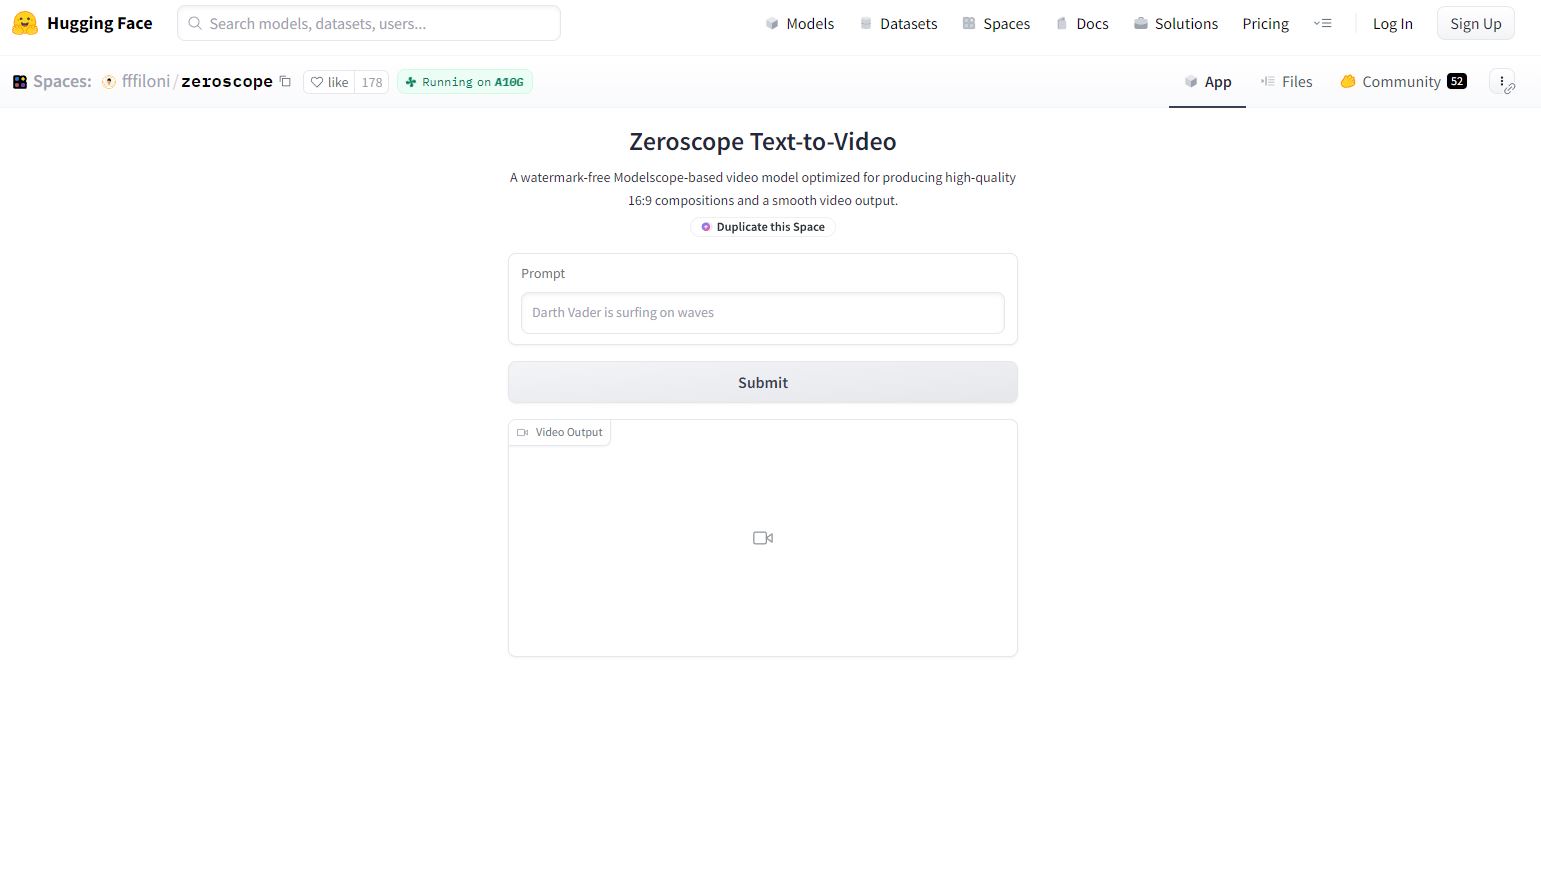Go to Pricing page
The width and height of the screenshot is (1541, 895).
[1265, 23]
